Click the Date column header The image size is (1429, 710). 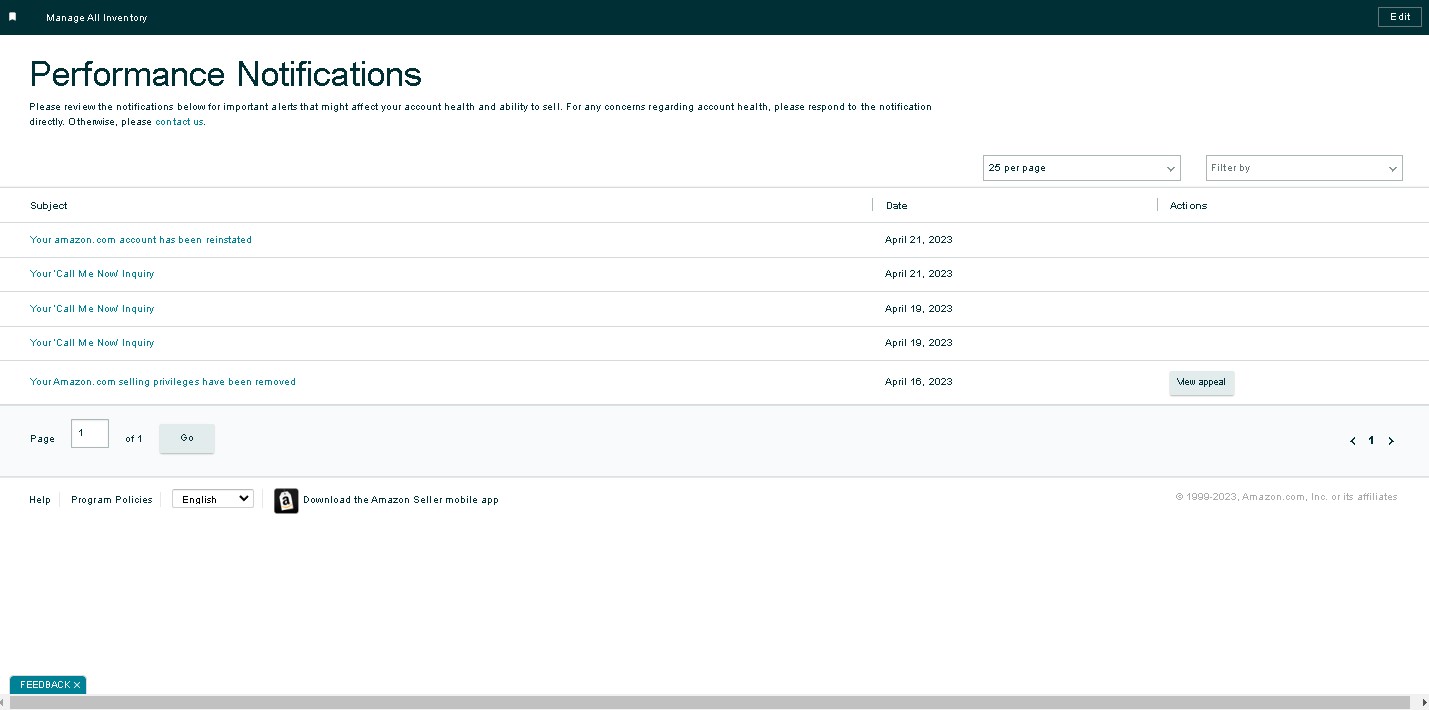click(x=896, y=205)
